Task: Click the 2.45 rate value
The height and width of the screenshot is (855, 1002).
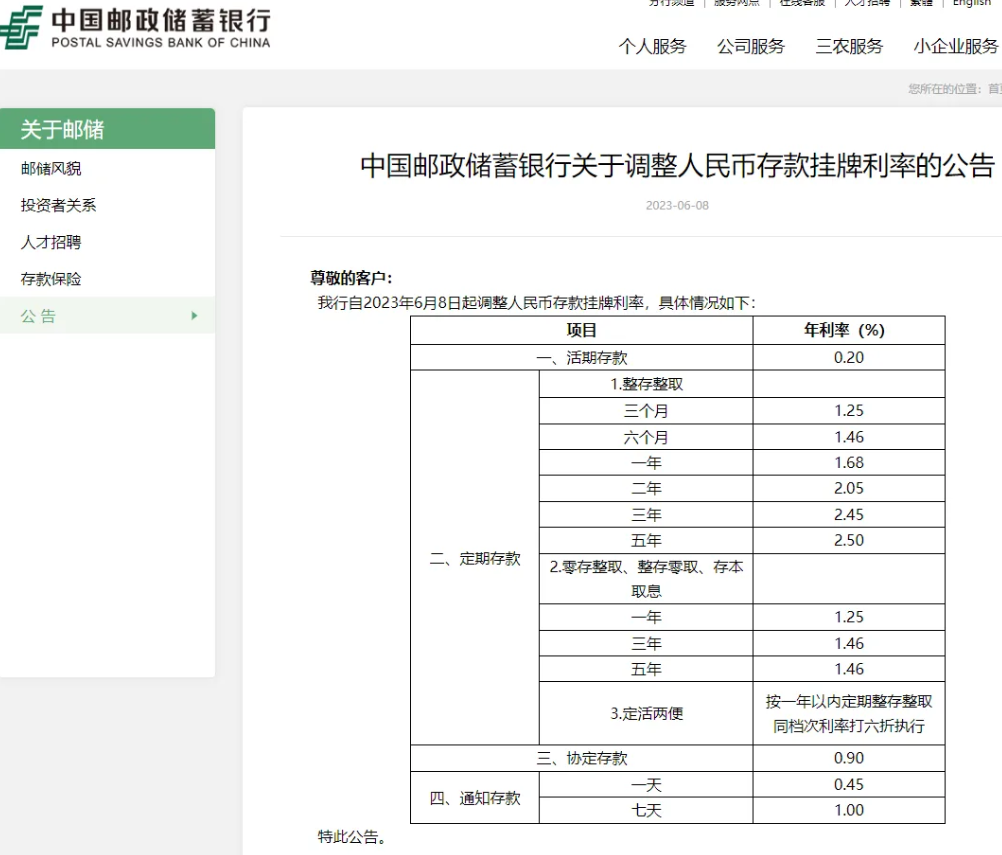Action: [849, 514]
